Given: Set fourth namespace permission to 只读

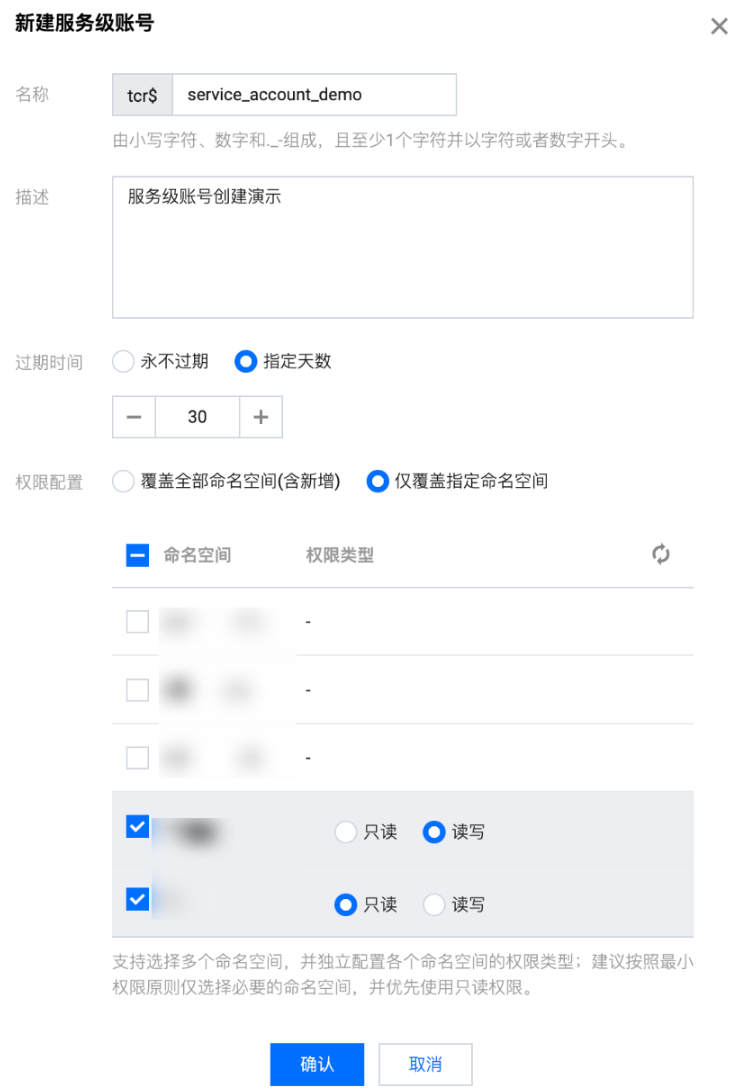Looking at the screenshot, I should pos(346,832).
